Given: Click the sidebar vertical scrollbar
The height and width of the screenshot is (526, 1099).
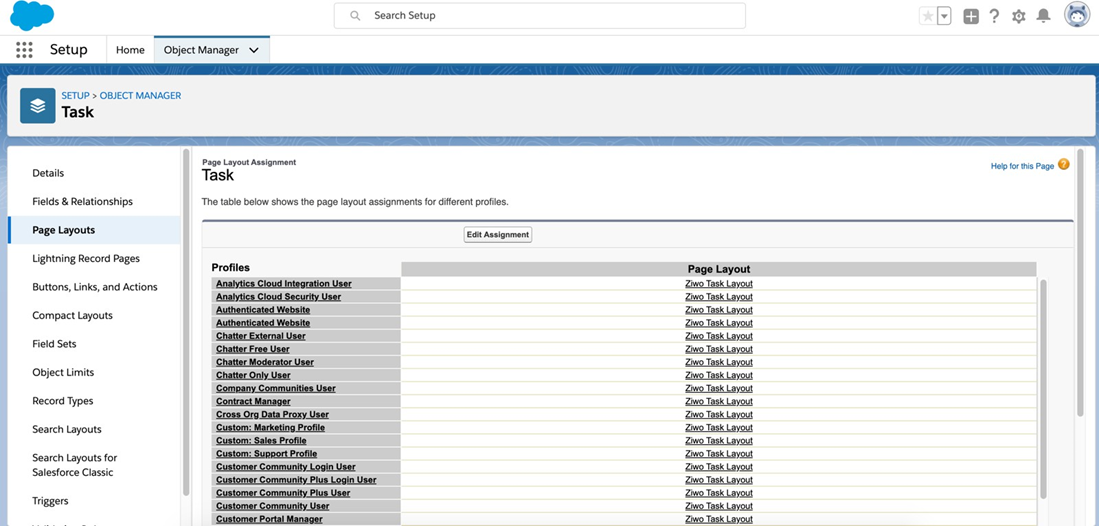Looking at the screenshot, I should coord(186,322).
